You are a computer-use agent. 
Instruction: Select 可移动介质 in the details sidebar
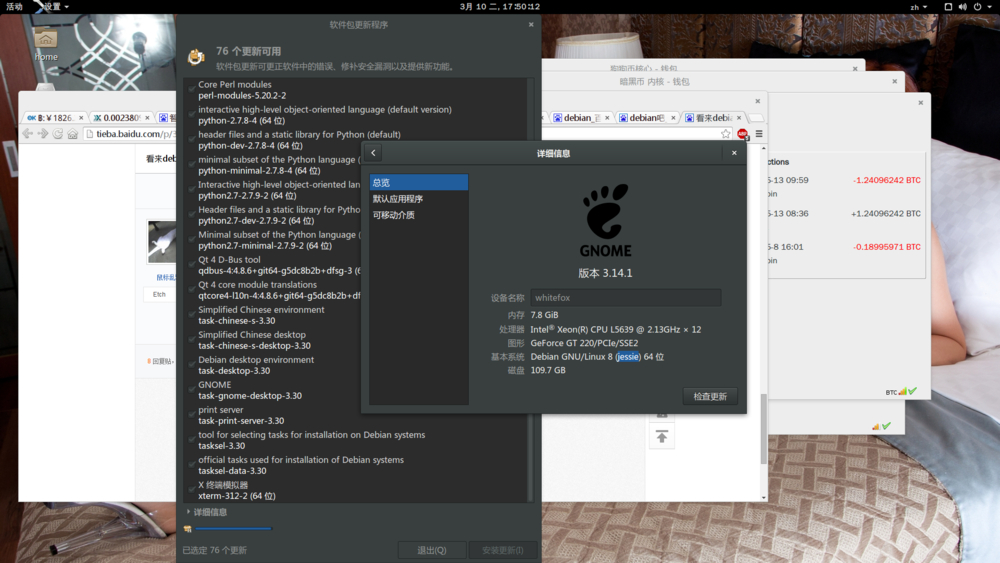pos(418,215)
